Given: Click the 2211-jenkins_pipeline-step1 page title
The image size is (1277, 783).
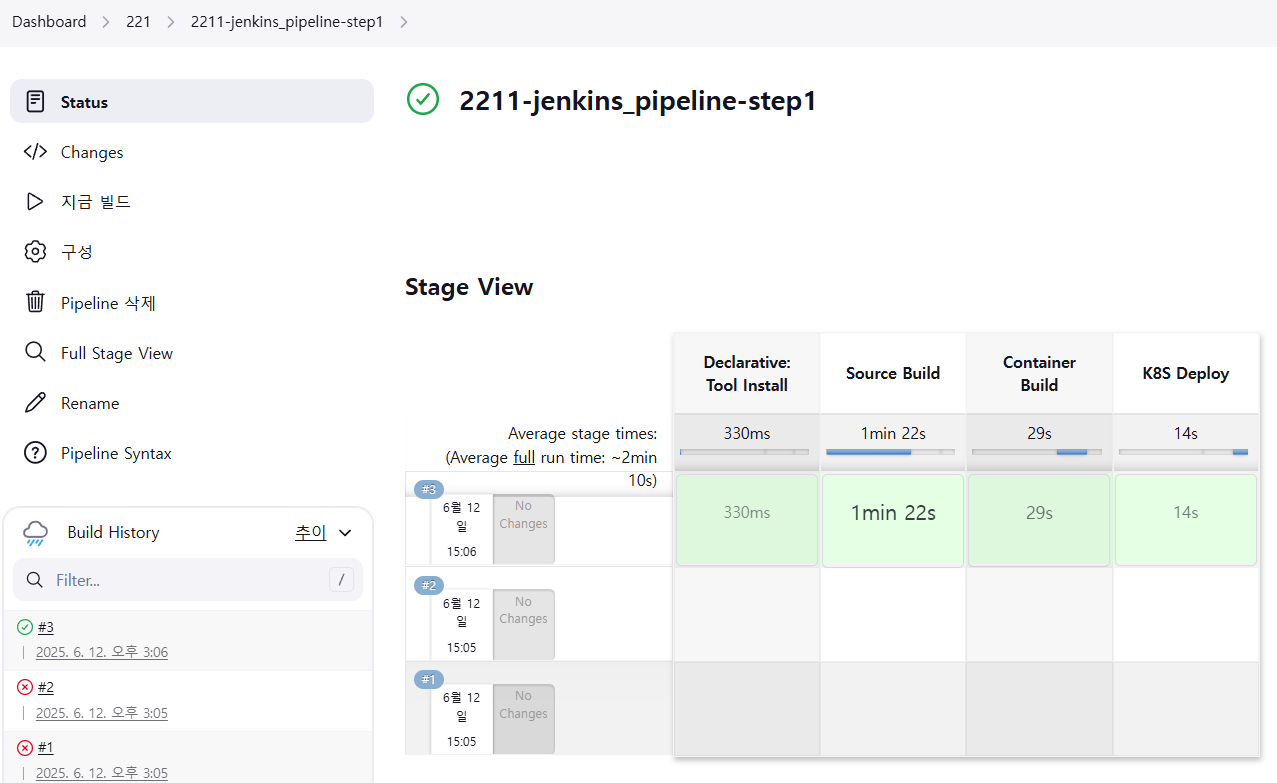Looking at the screenshot, I should coord(638,101).
